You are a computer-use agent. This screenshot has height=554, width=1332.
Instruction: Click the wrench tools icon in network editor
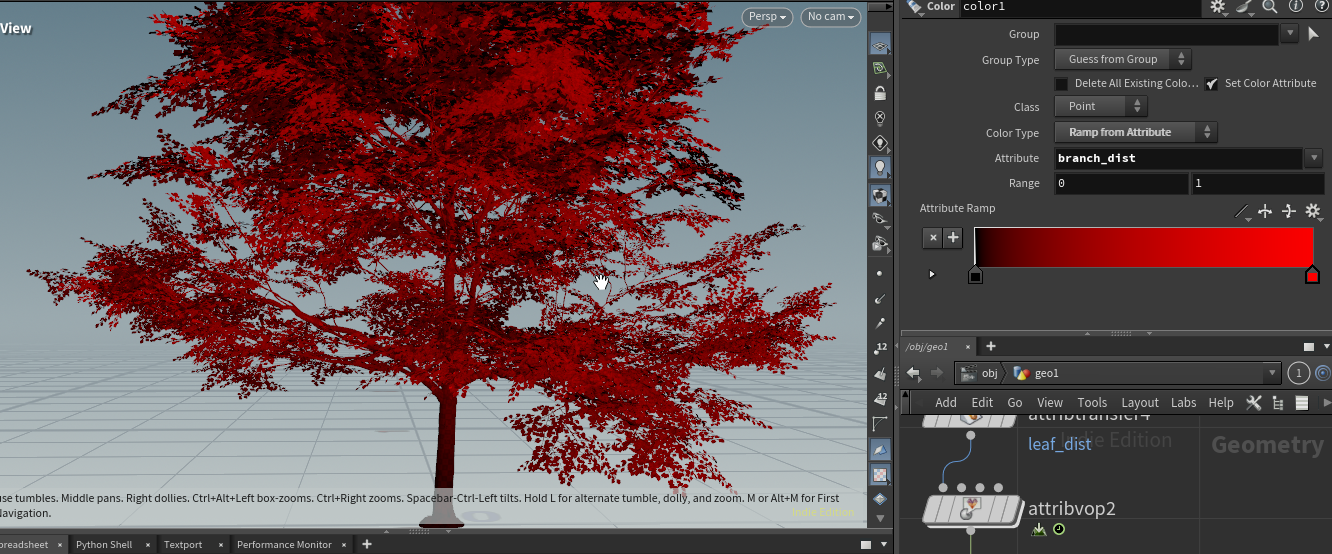(1254, 403)
